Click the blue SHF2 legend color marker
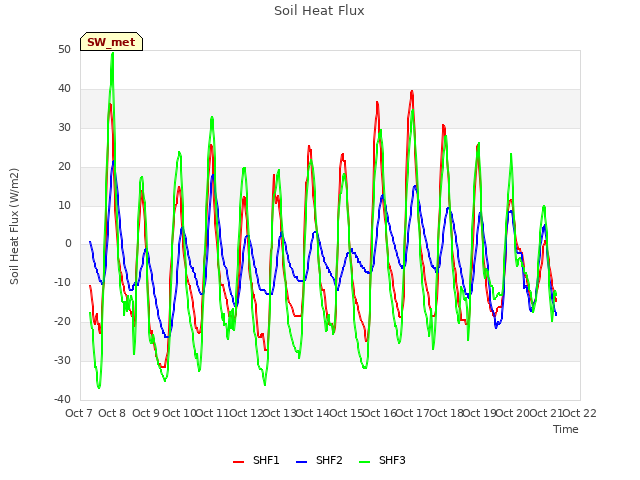This screenshot has width=640, height=480. tap(301, 462)
